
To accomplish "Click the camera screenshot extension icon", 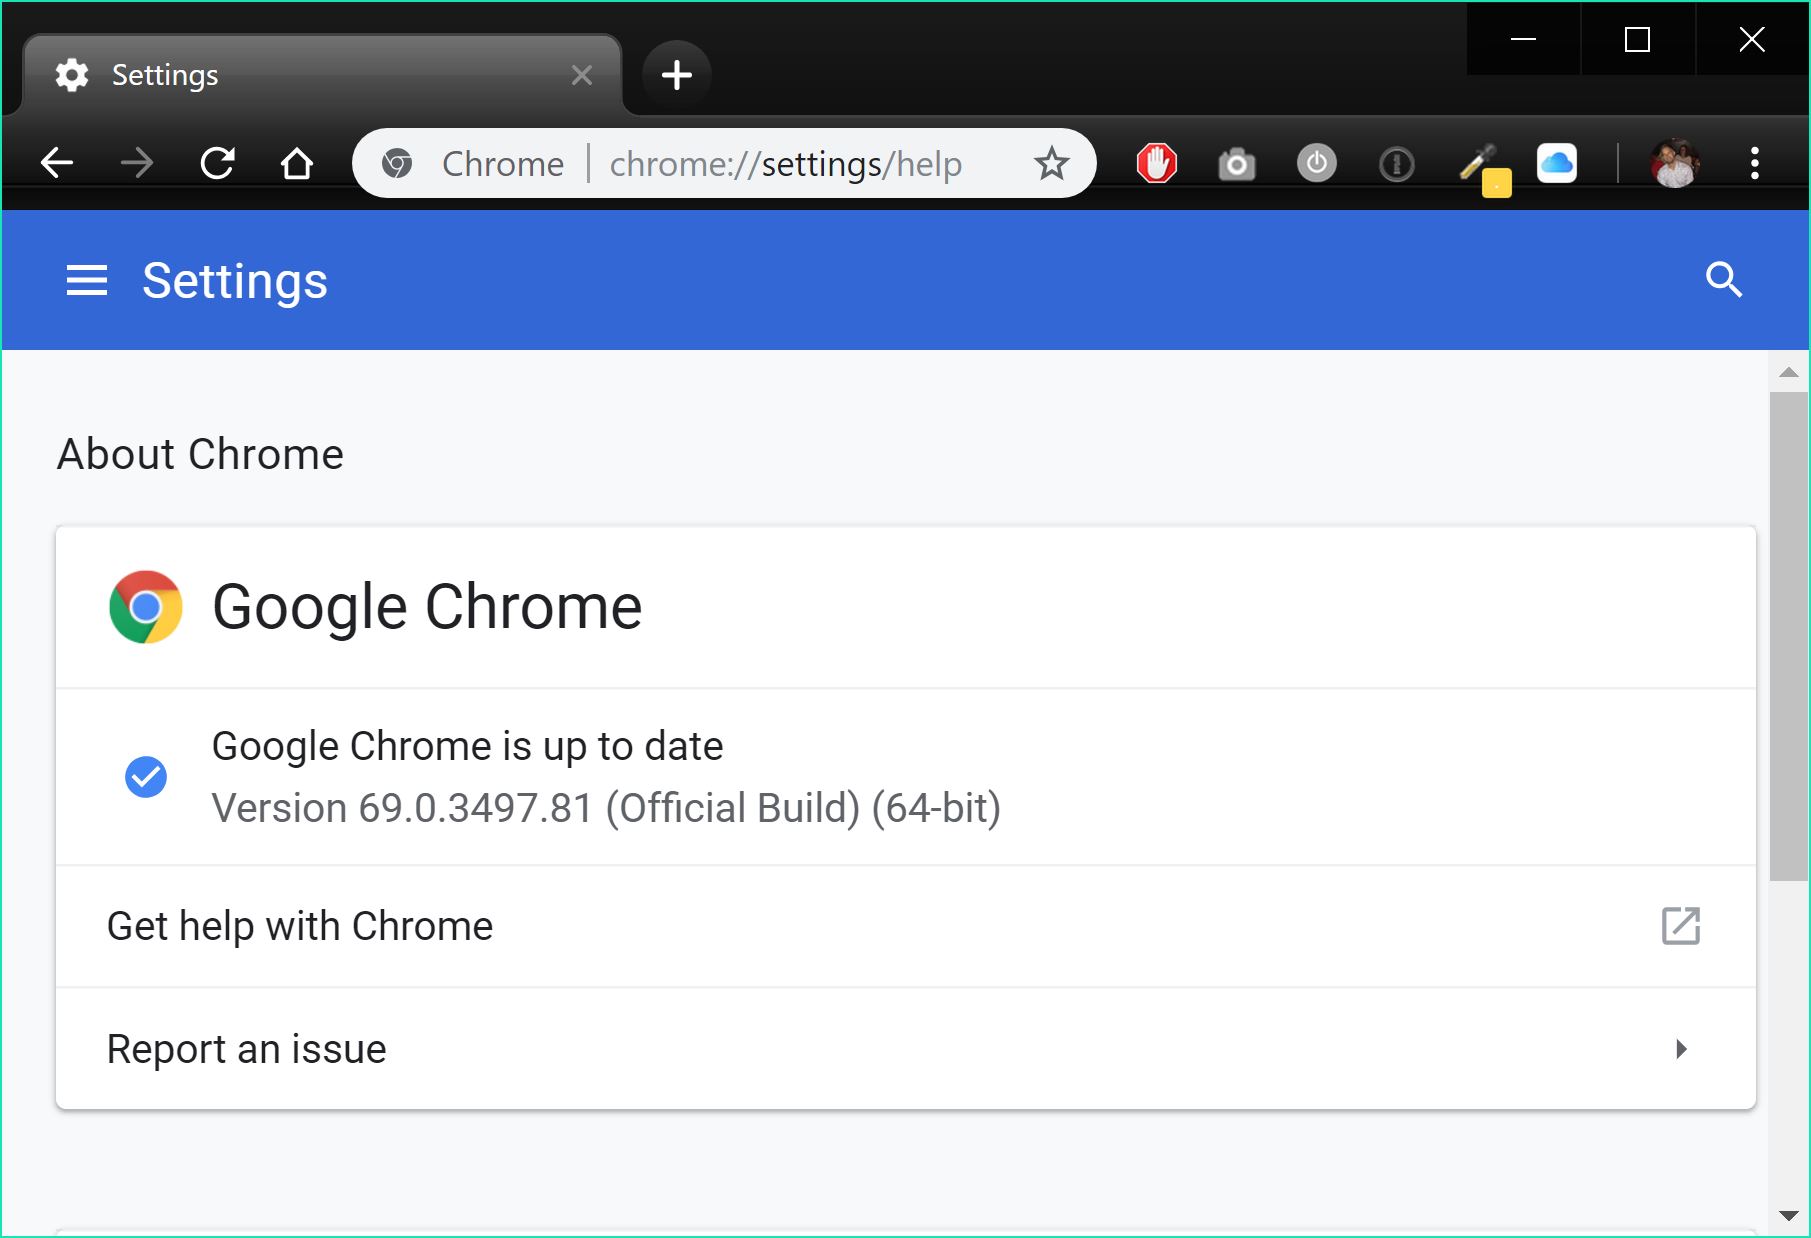I will click(x=1236, y=163).
